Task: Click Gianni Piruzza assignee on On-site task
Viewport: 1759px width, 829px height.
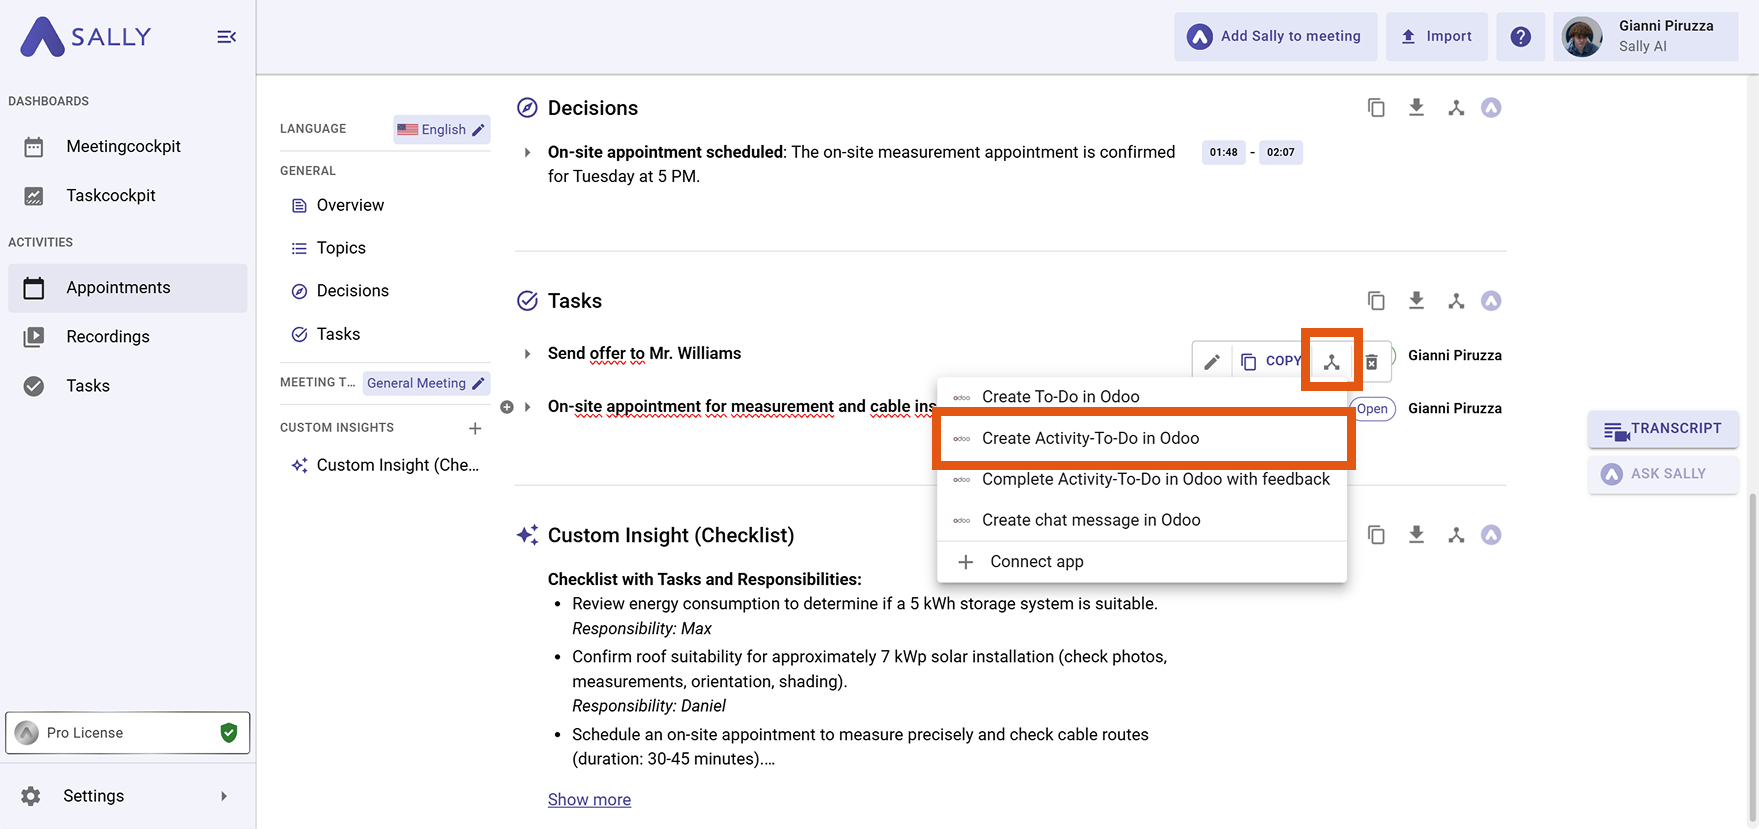Action: click(x=1454, y=409)
